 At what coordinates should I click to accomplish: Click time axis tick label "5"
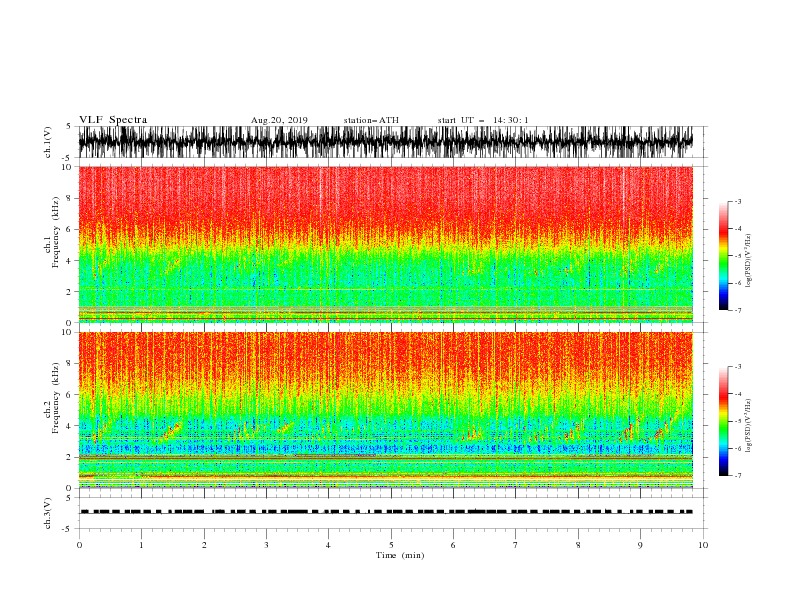(x=391, y=545)
